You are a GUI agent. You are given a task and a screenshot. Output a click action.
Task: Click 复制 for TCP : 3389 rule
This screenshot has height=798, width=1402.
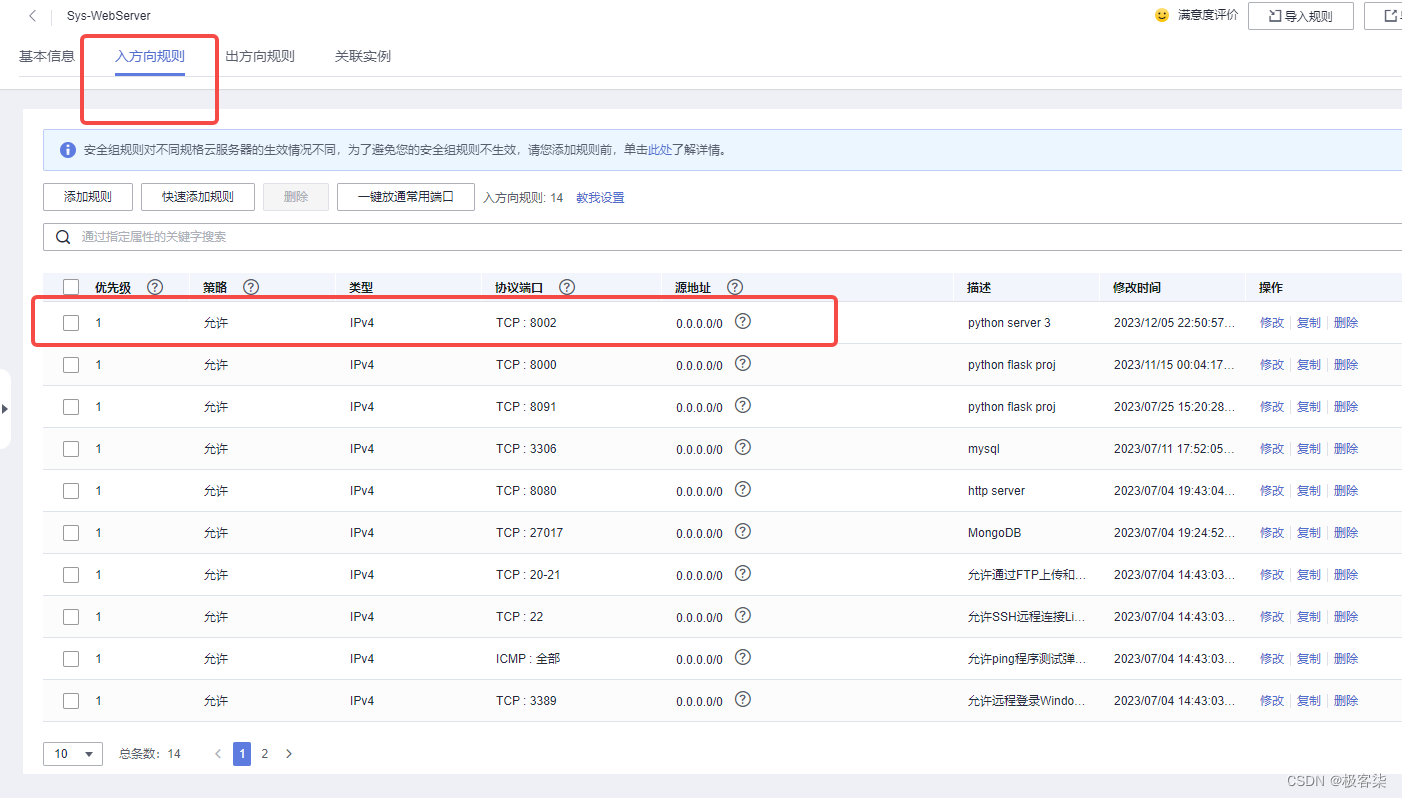1309,701
